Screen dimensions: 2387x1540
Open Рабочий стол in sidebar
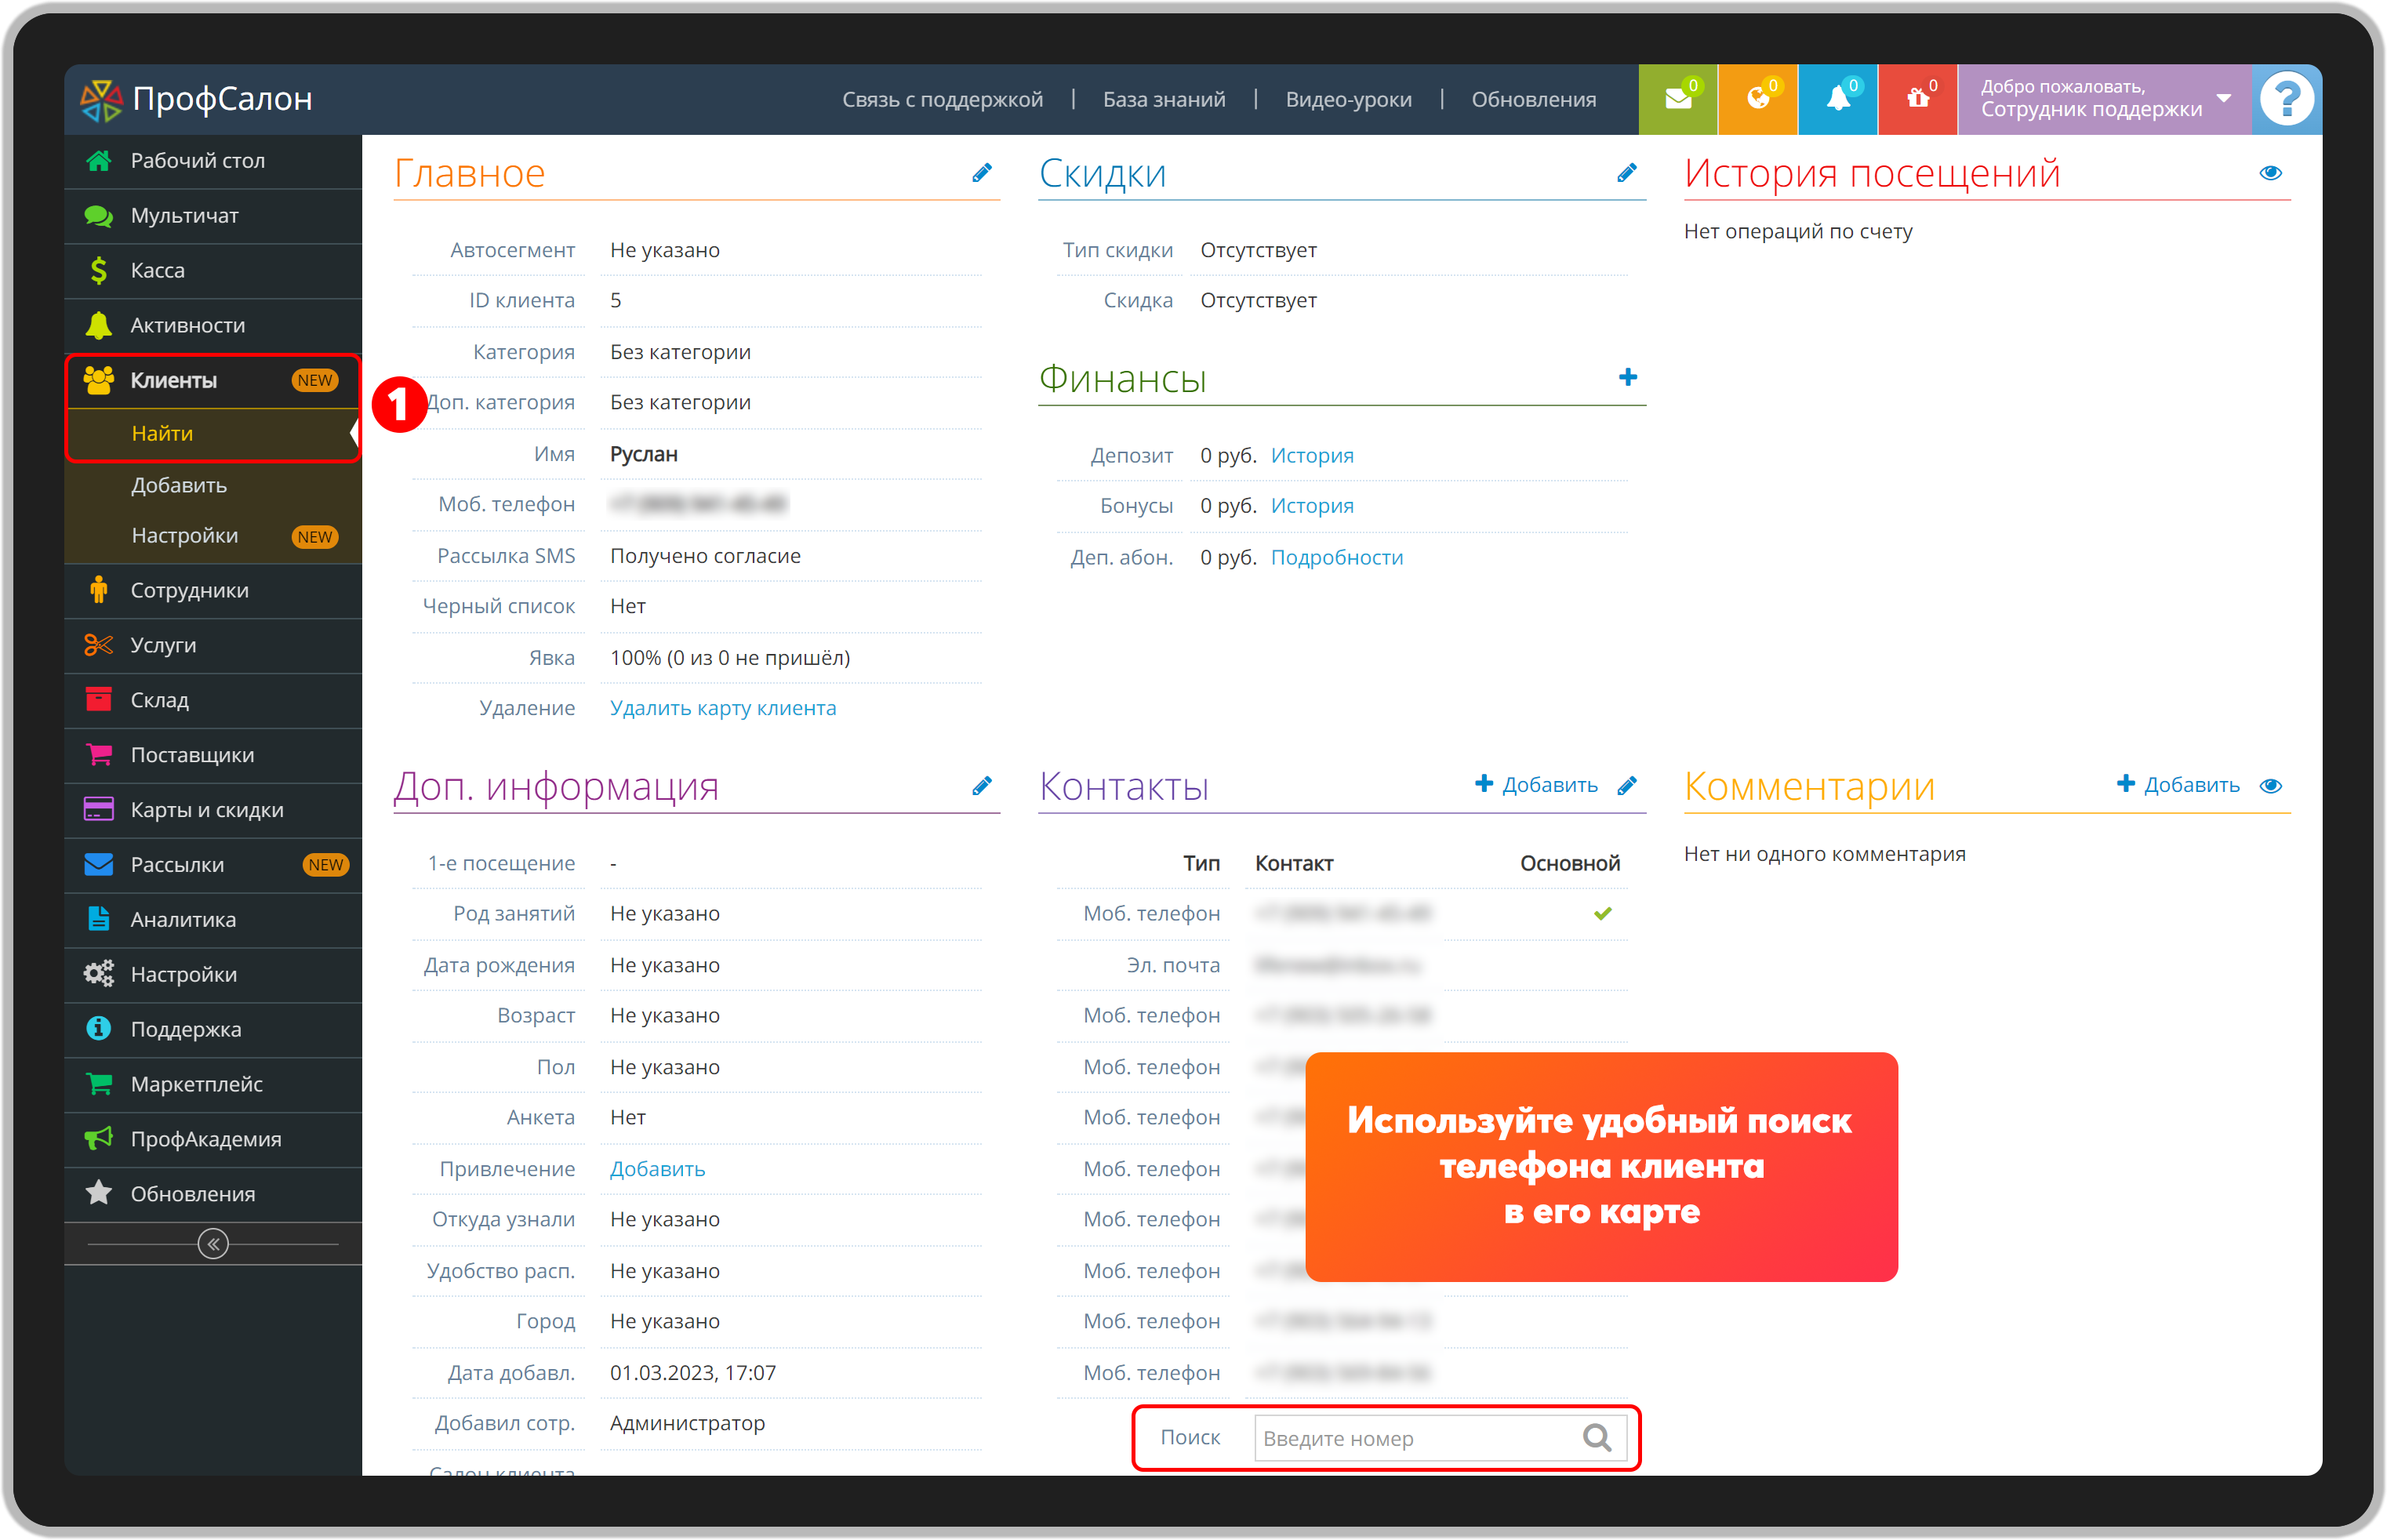[213, 161]
